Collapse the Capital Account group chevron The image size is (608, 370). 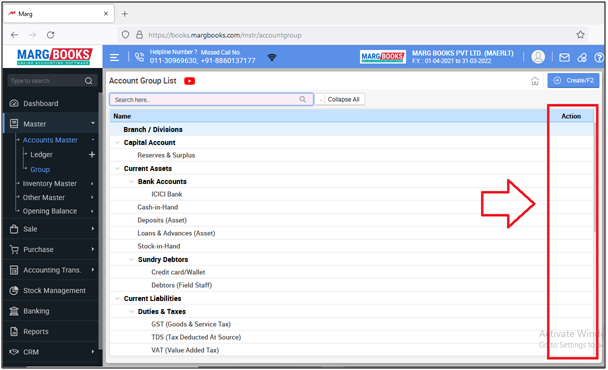tap(117, 142)
